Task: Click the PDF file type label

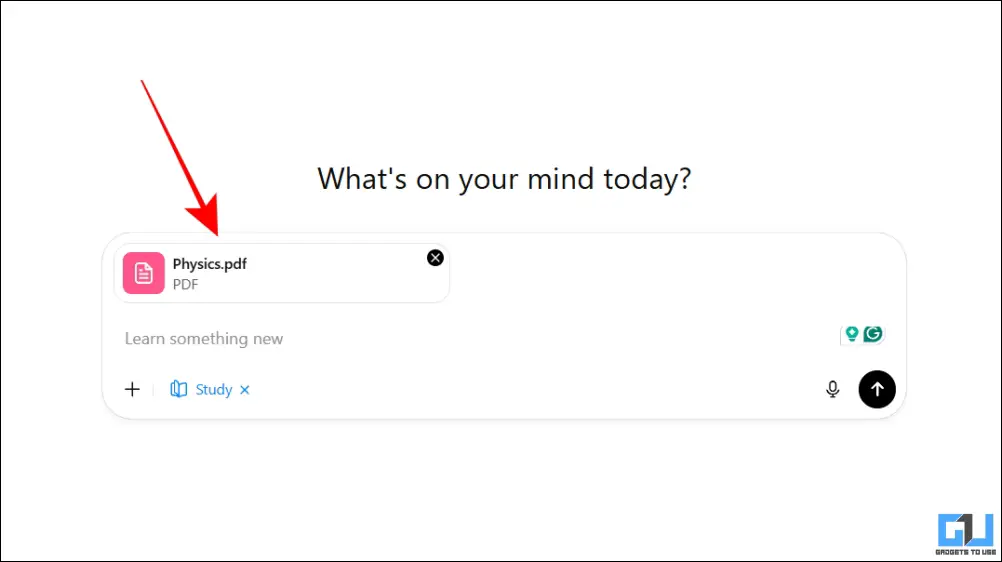Action: pyautogui.click(x=185, y=284)
